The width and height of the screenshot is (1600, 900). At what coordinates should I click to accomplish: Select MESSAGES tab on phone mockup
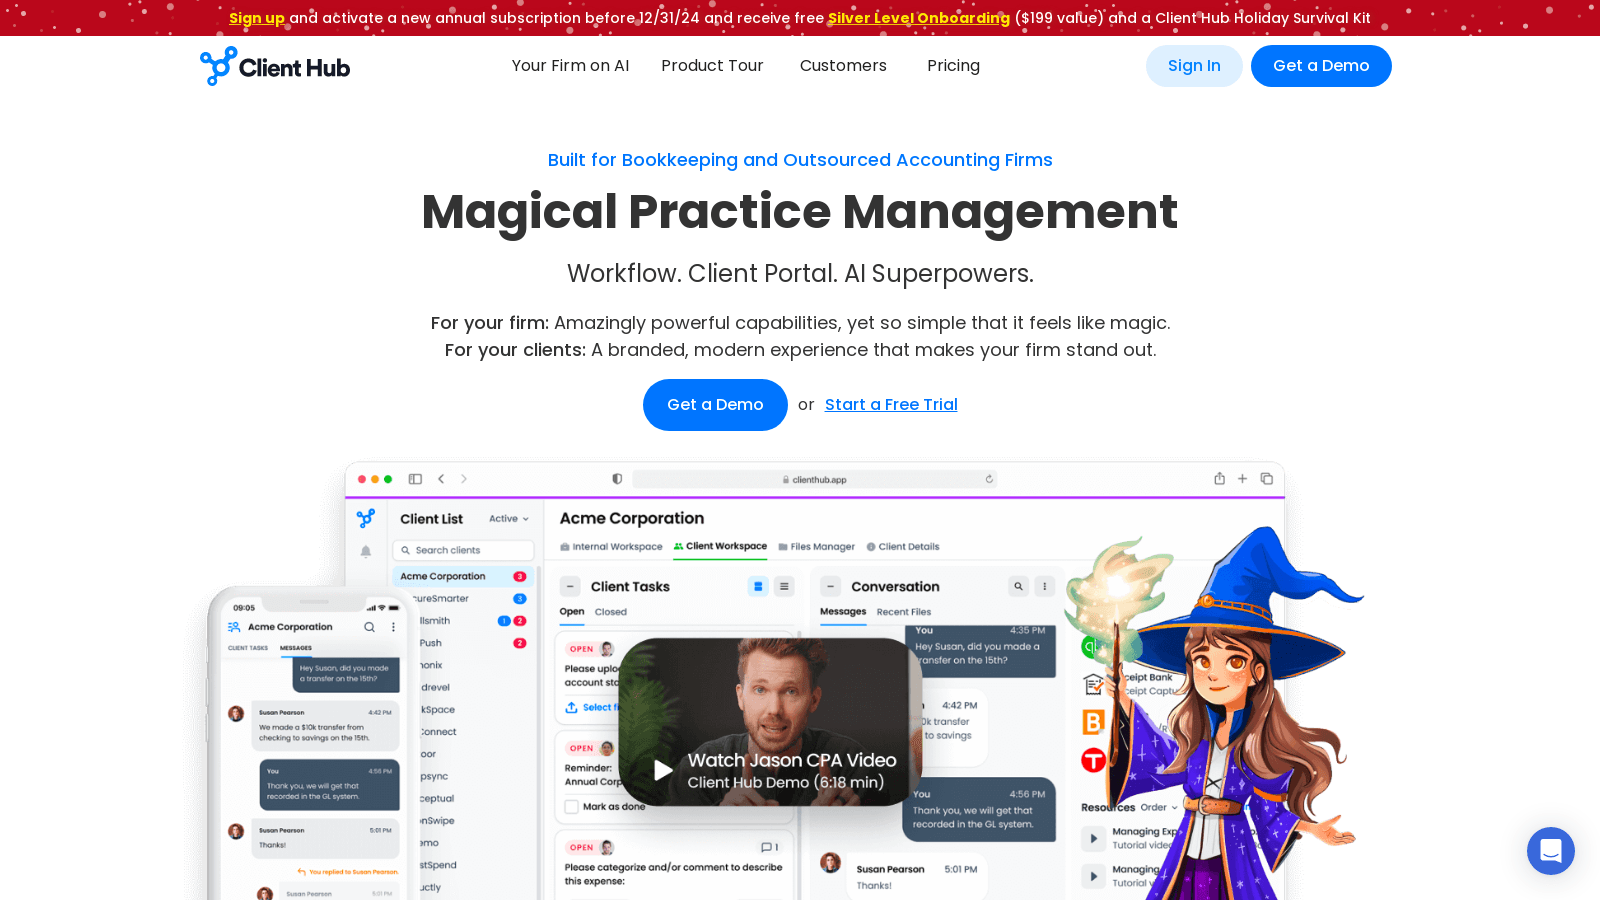[296, 648]
